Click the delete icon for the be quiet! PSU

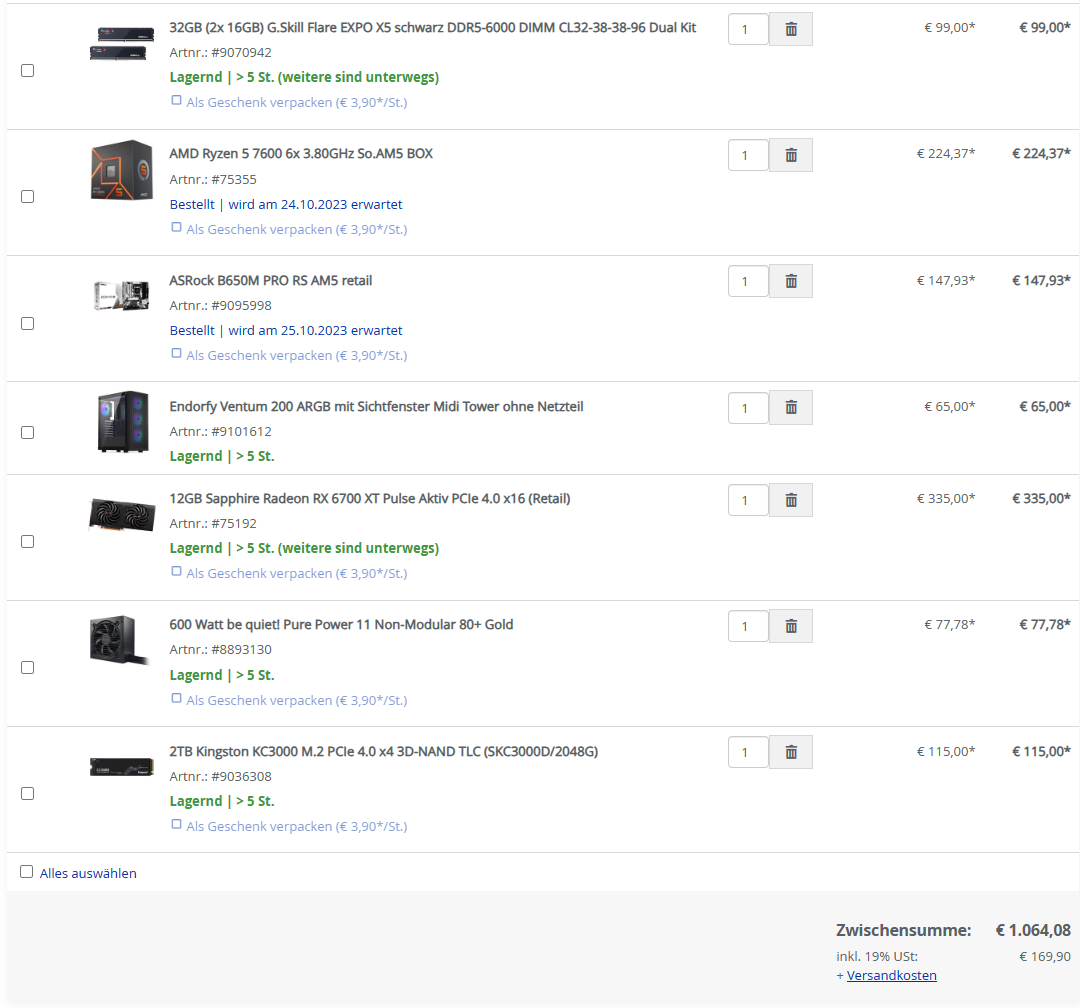coord(790,626)
